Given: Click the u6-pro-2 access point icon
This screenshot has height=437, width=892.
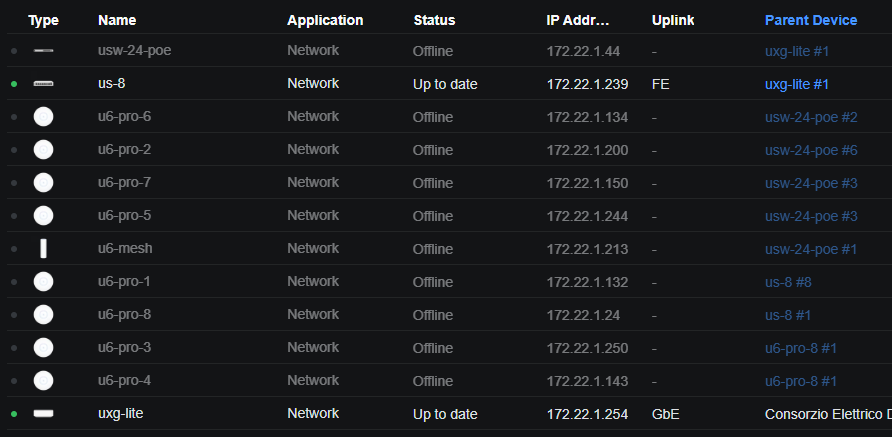Looking at the screenshot, I should point(43,150).
